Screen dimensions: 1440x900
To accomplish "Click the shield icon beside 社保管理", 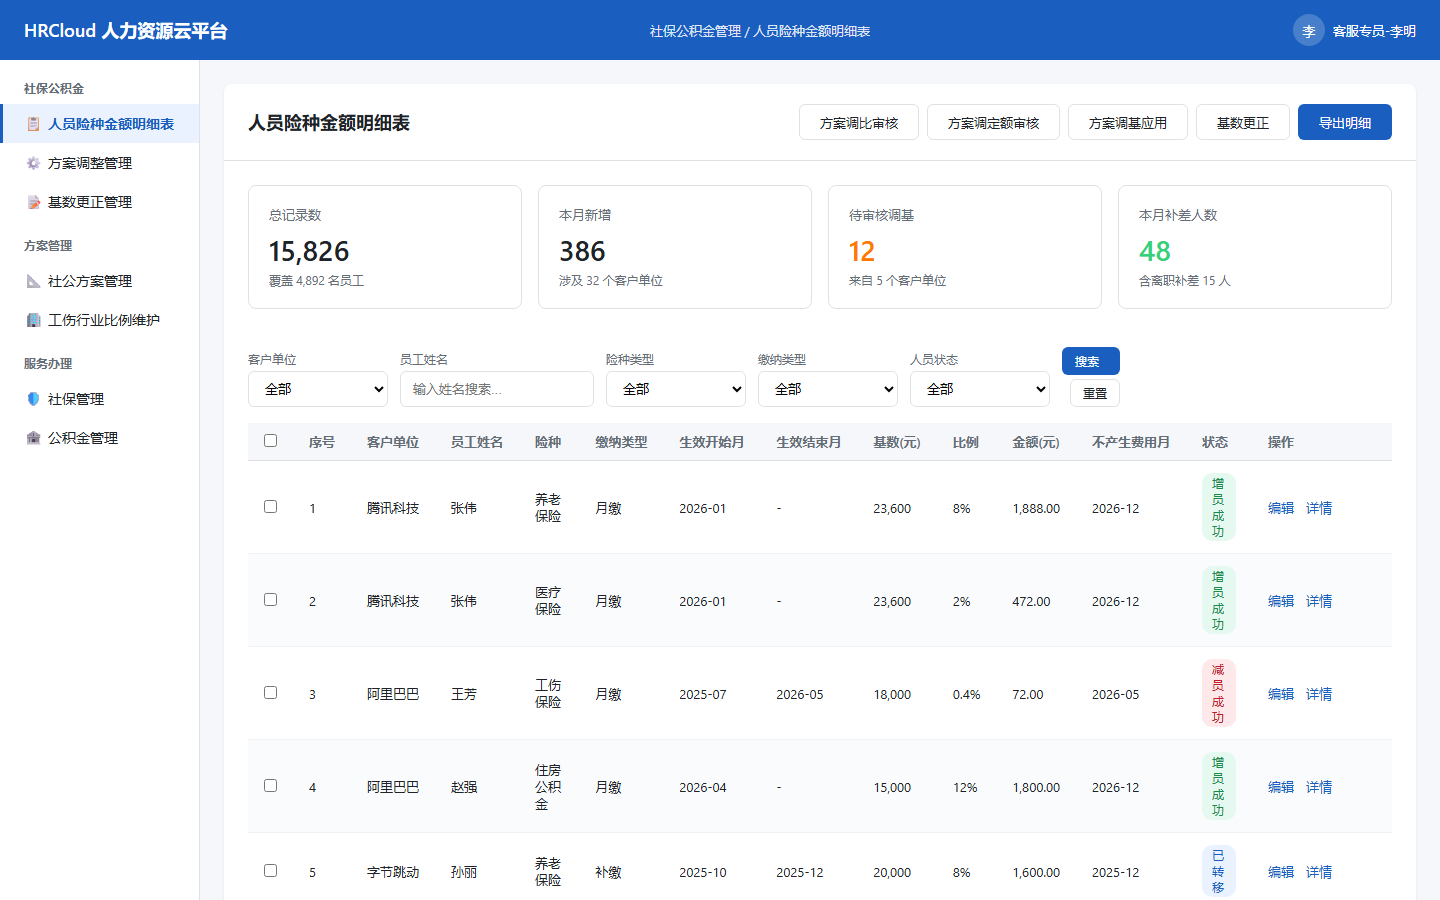I will point(33,399).
